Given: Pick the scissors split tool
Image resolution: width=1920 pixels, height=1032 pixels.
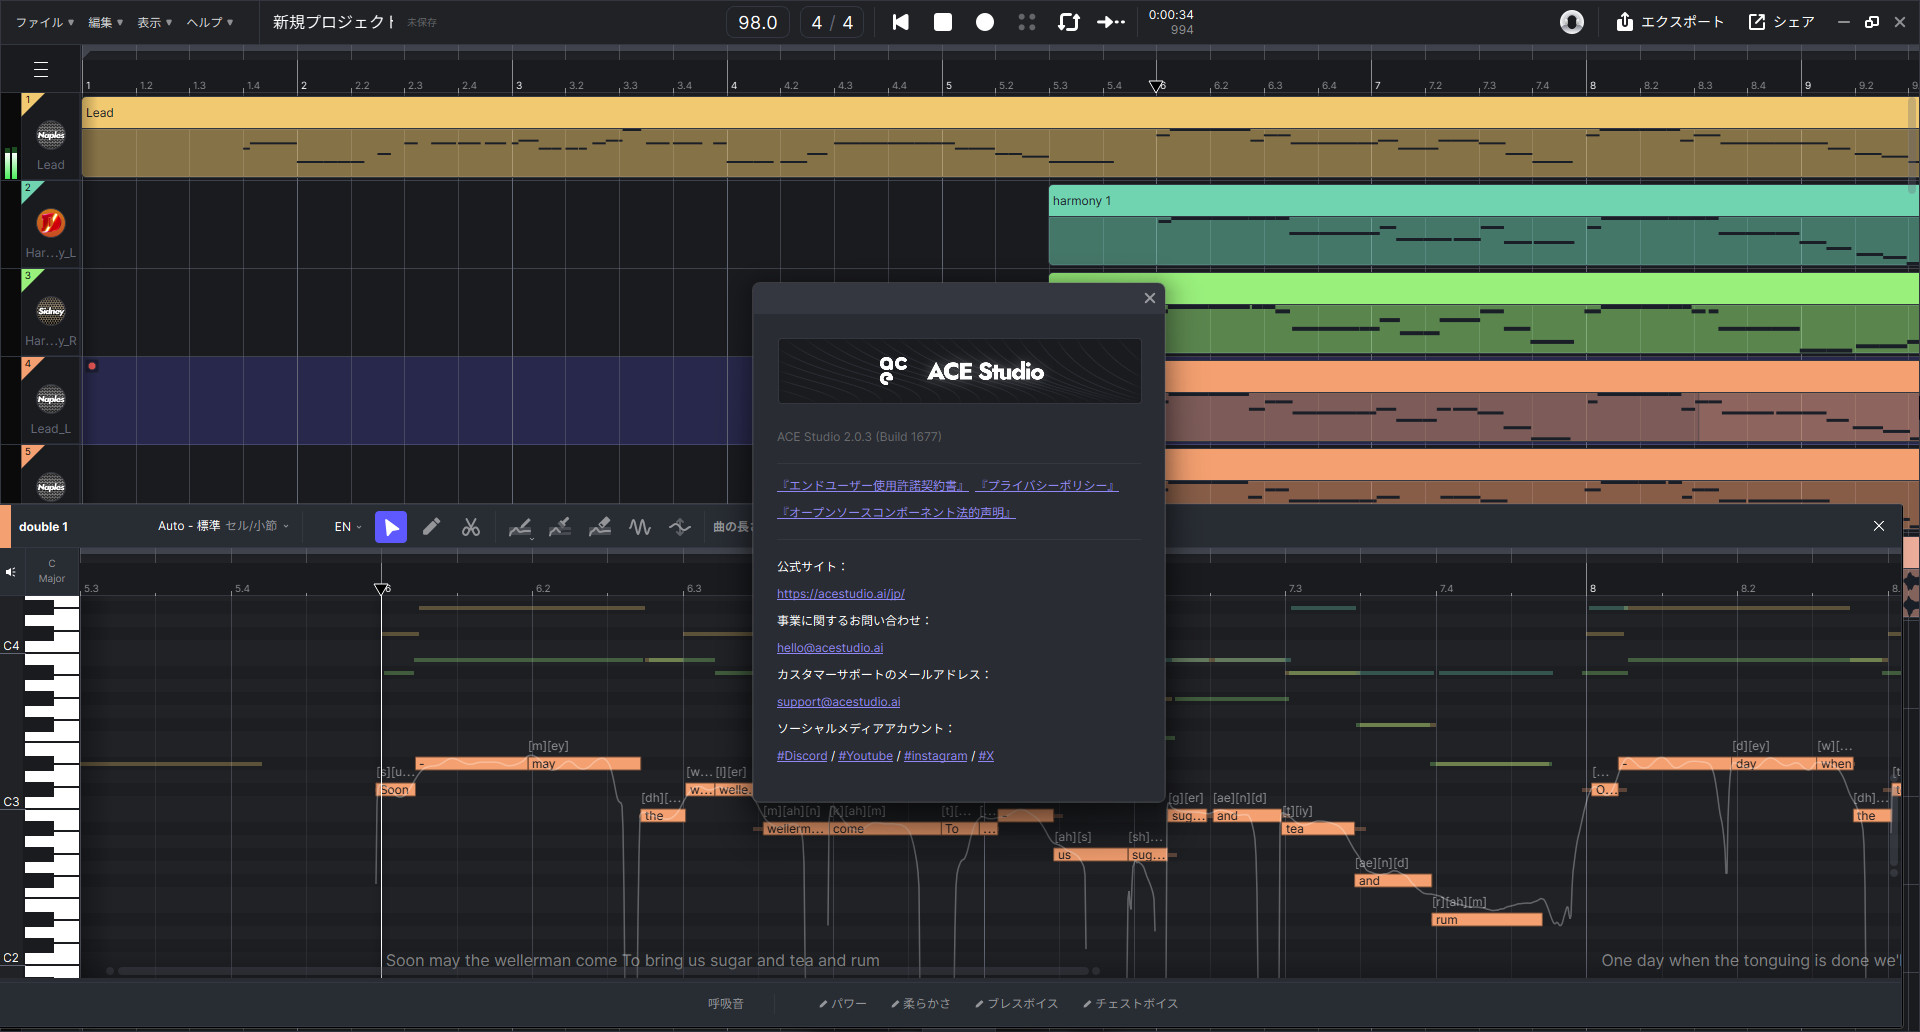Looking at the screenshot, I should [471, 527].
